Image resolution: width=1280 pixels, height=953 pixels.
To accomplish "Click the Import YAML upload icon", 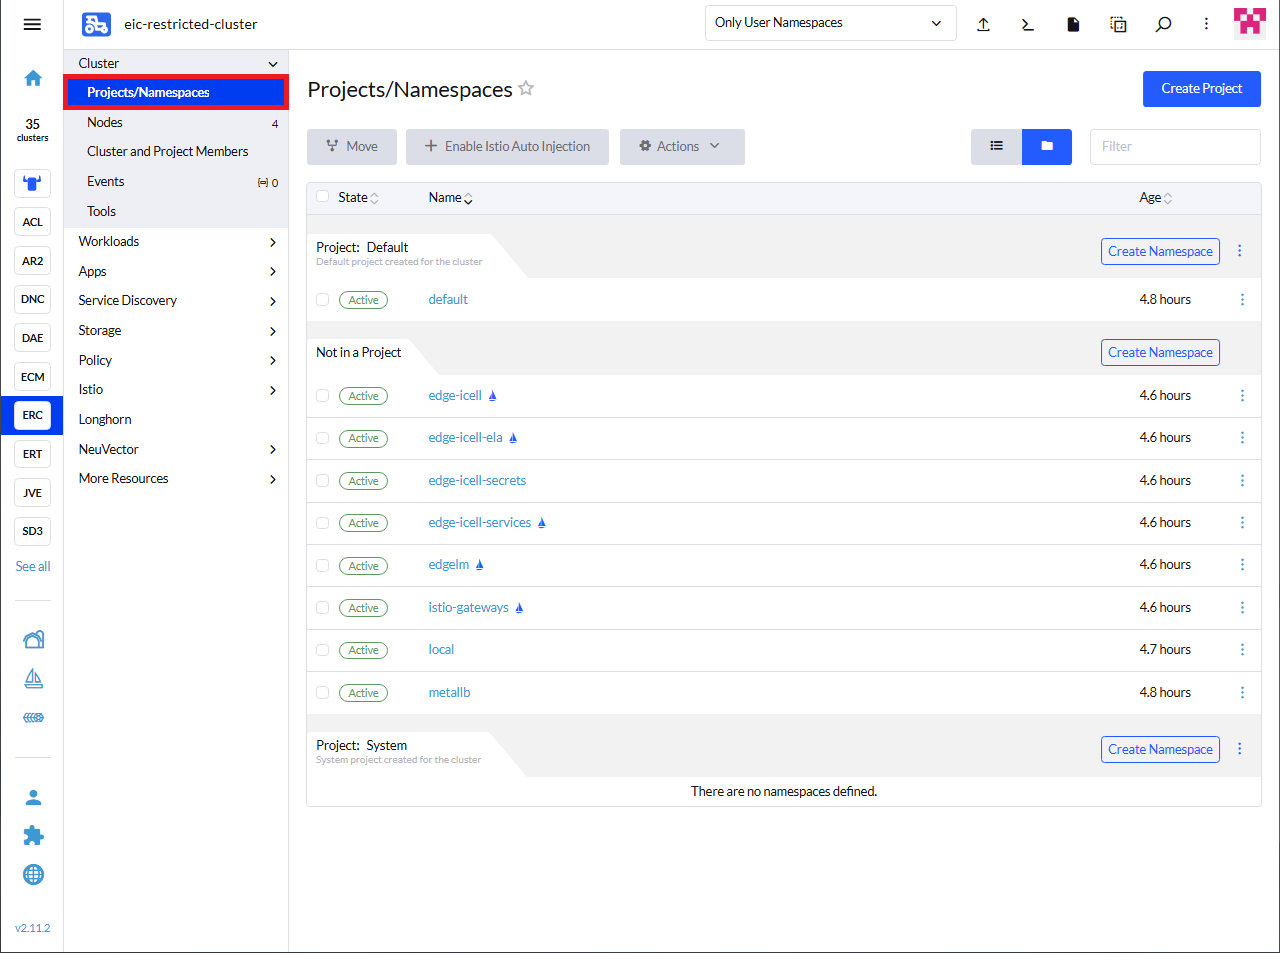I will (983, 24).
